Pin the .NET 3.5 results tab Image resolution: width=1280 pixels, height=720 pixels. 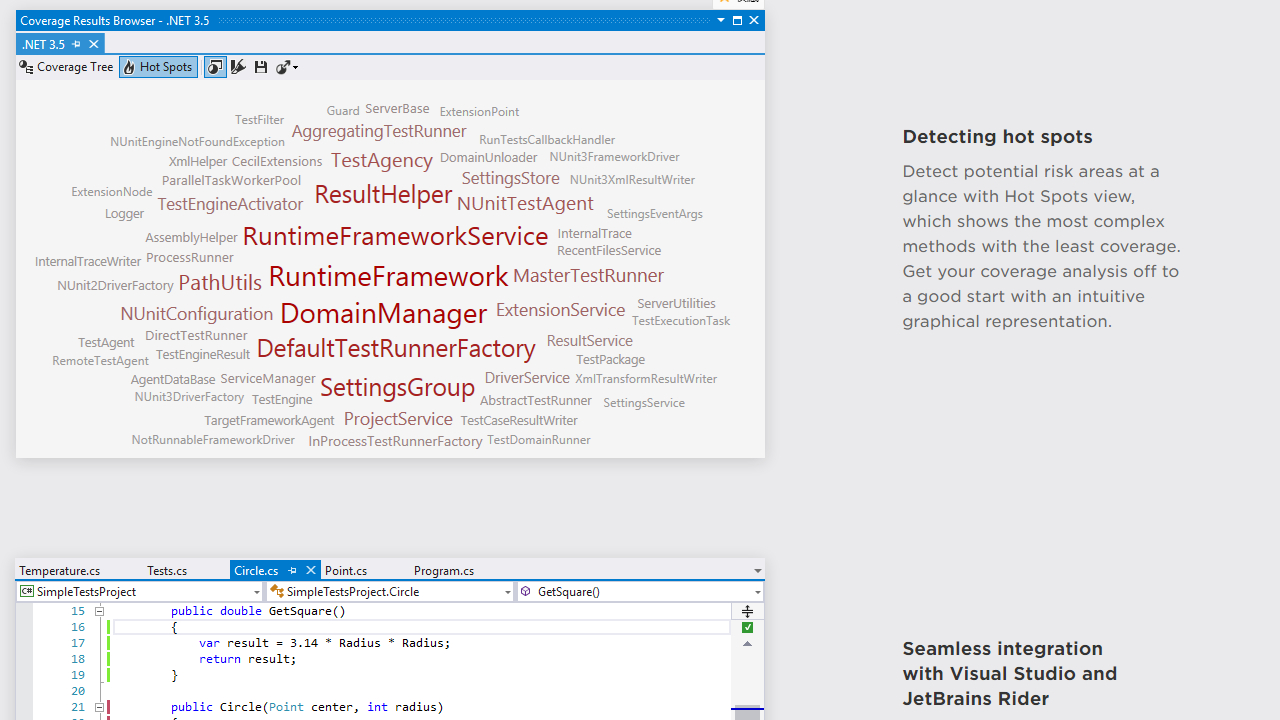[76, 44]
